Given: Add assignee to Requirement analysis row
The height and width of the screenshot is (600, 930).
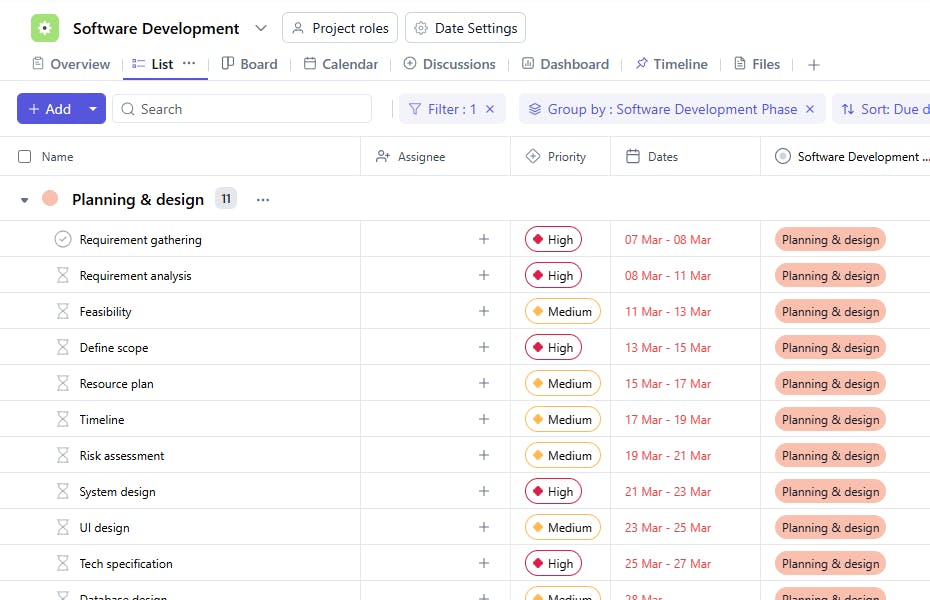Looking at the screenshot, I should 484,276.
